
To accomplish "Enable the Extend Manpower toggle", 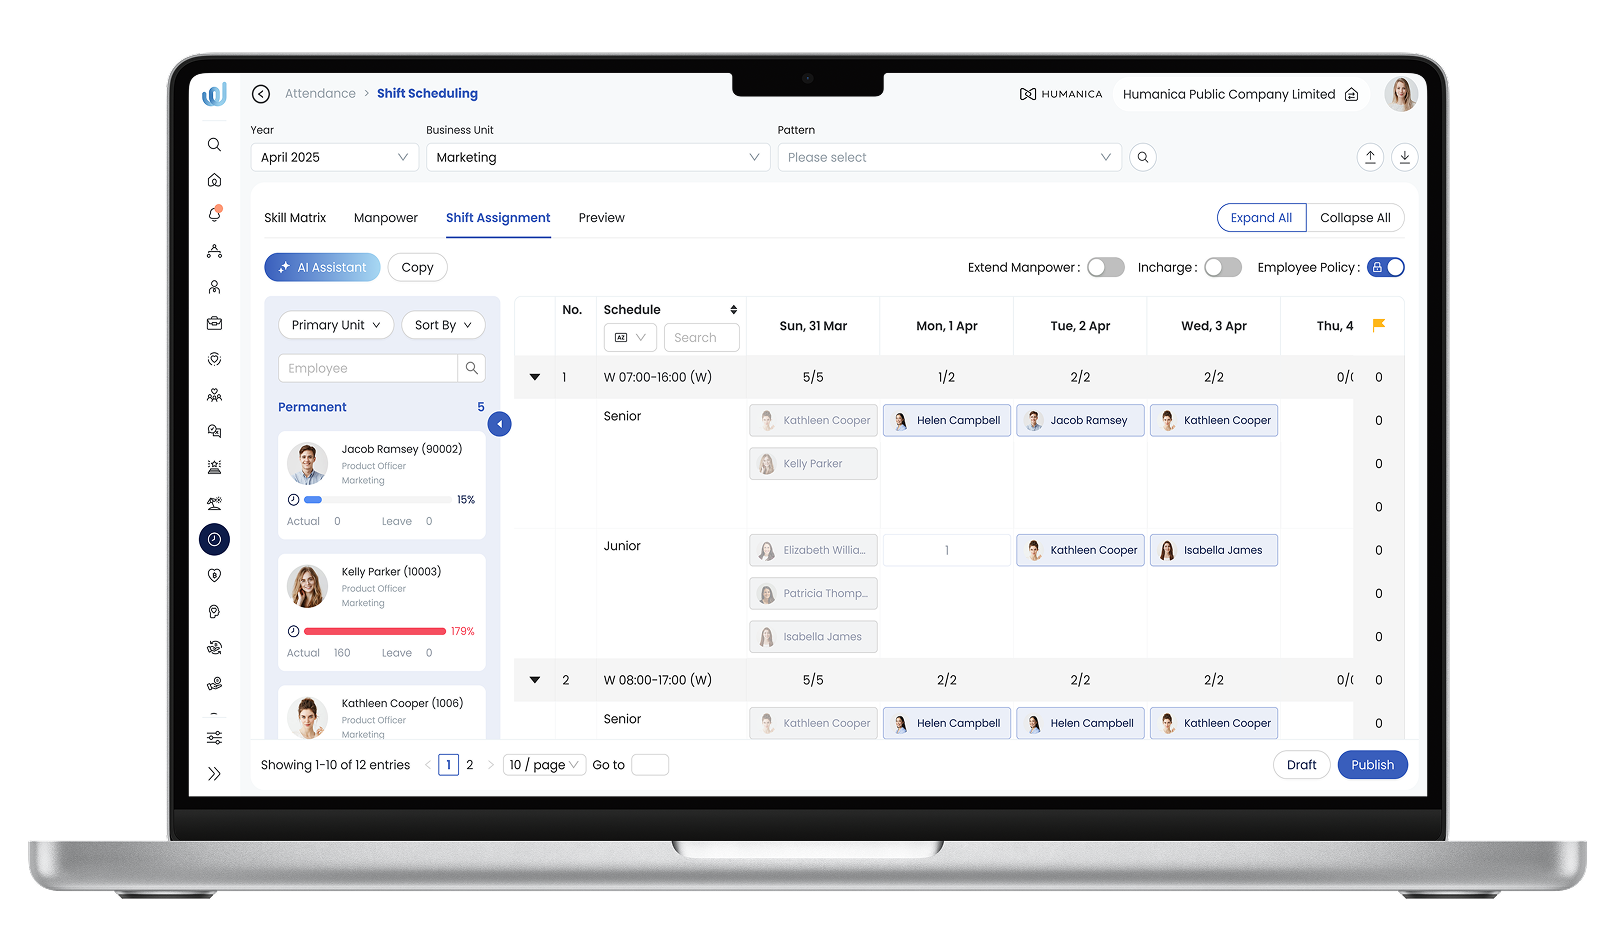I will pos(1105,267).
